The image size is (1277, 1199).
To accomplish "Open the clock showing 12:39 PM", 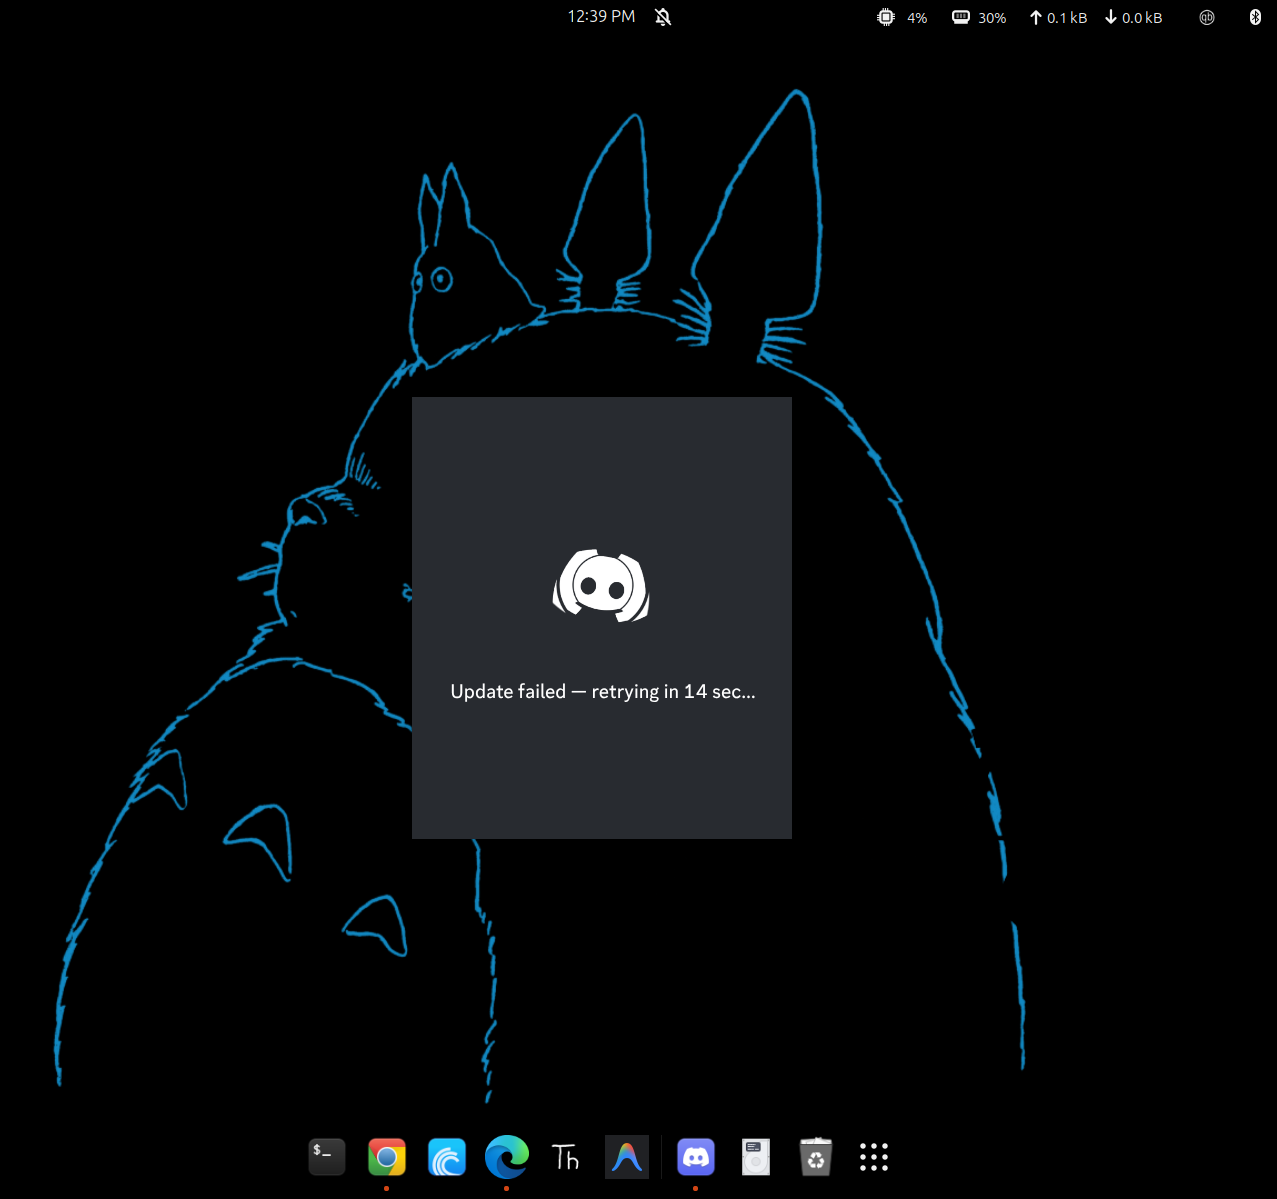I will click(601, 16).
